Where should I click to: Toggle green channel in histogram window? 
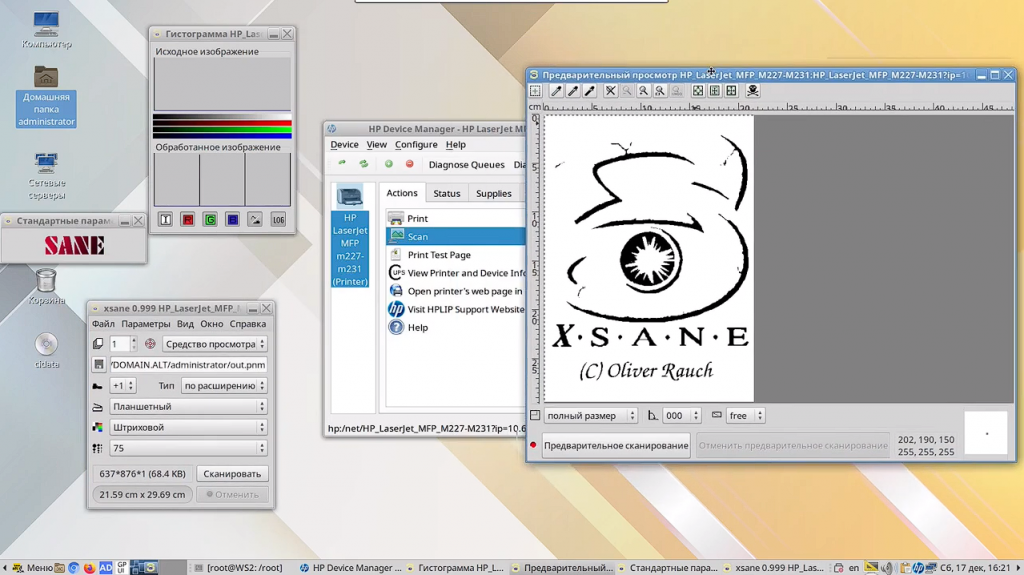tap(210, 220)
